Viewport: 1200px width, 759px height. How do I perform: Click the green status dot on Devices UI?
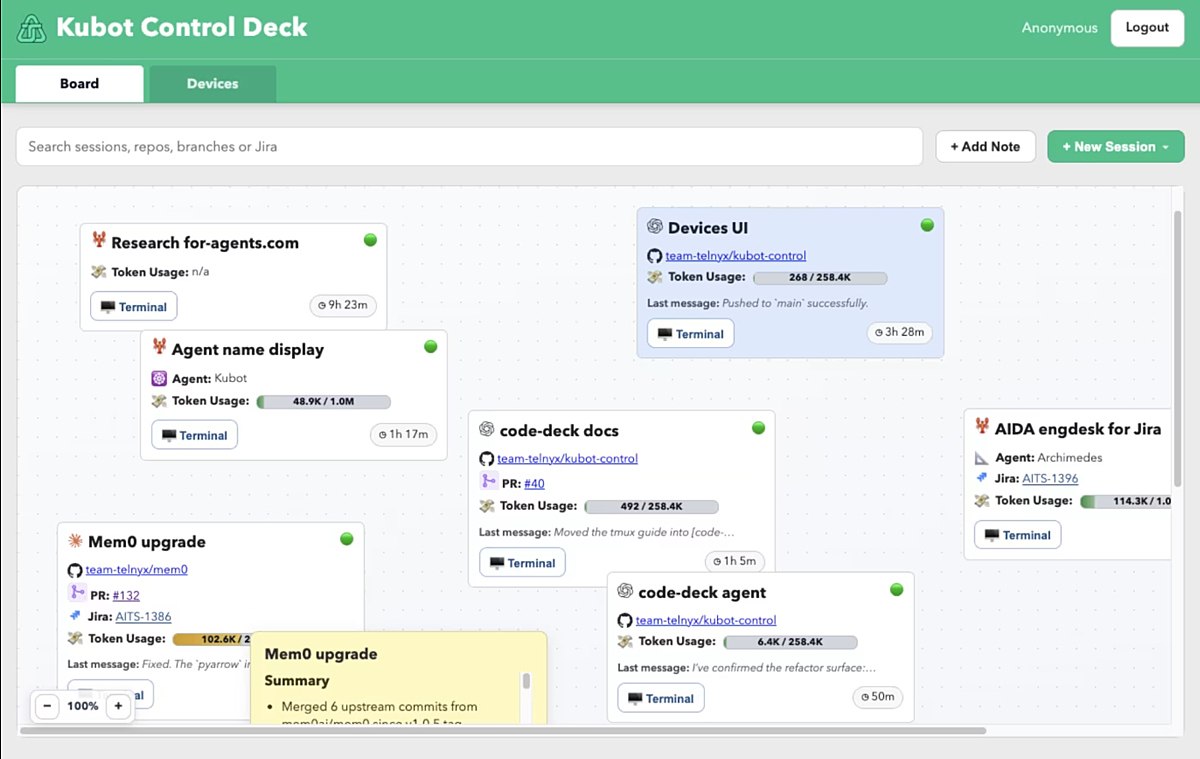(x=927, y=225)
